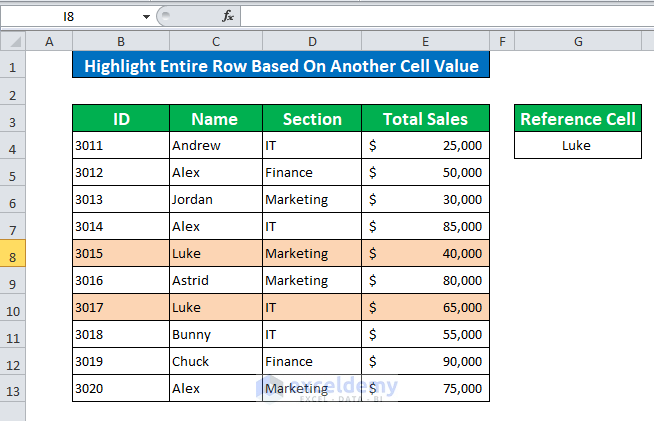The width and height of the screenshot is (654, 421).
Task: Click the blue title cell Highlight Entire Row
Action: coord(281,67)
